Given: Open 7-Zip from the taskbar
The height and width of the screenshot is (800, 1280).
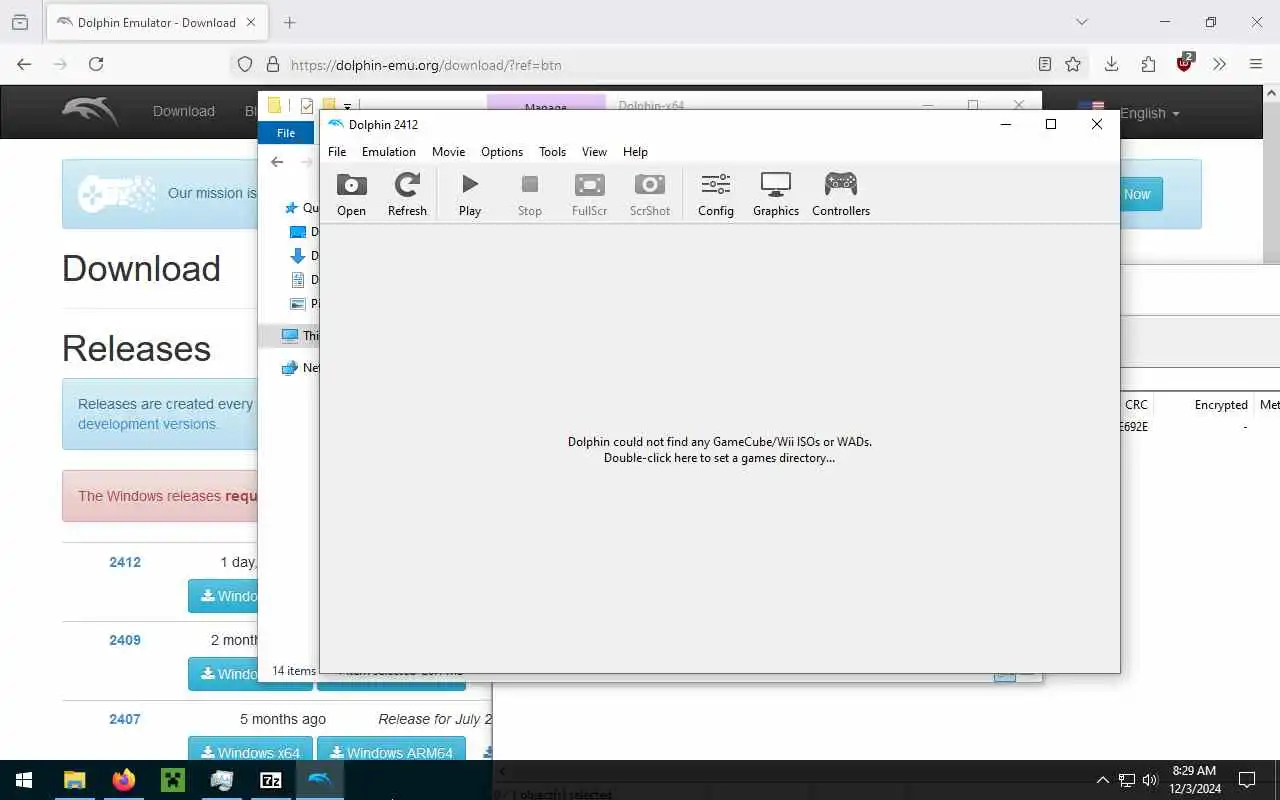Looking at the screenshot, I should pyautogui.click(x=270, y=780).
